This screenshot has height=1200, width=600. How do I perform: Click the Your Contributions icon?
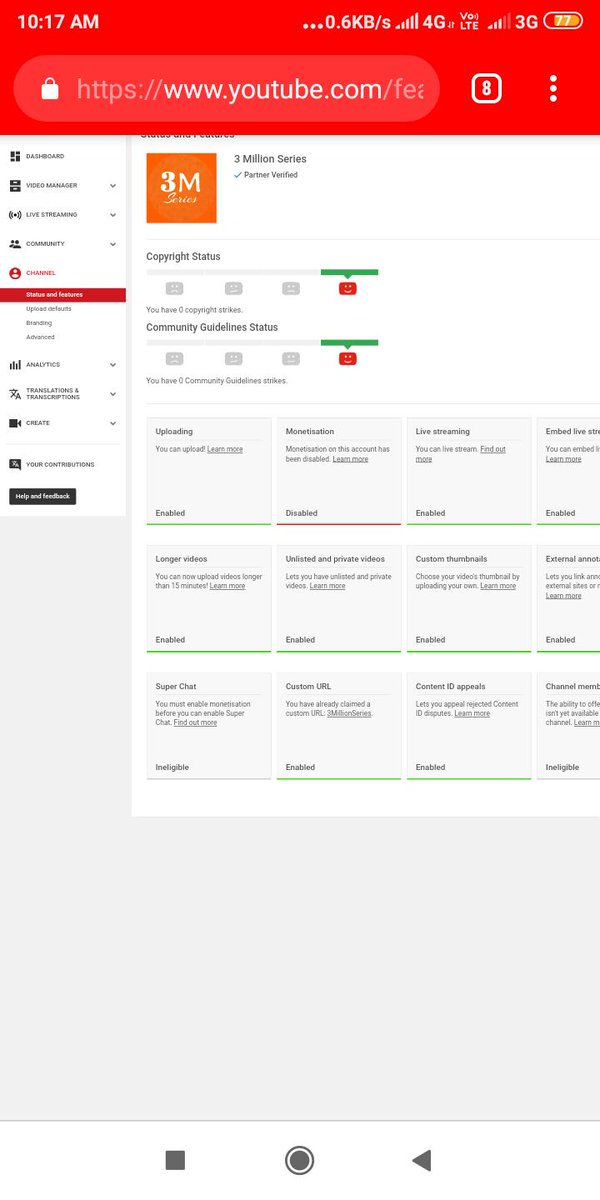(15, 464)
